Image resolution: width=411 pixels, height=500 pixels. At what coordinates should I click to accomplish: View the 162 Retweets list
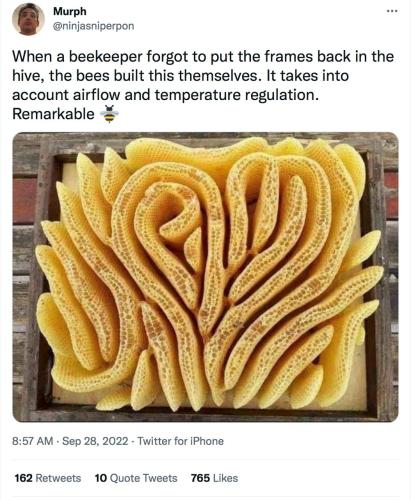(48, 478)
